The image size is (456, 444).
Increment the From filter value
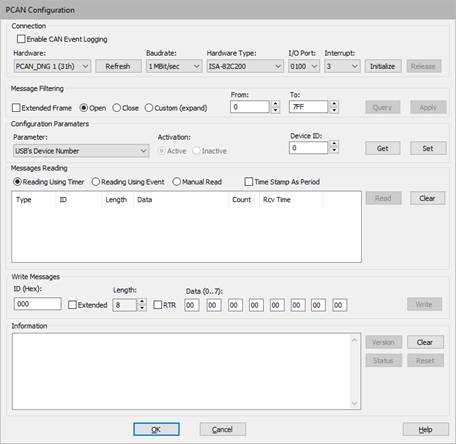tap(275, 104)
